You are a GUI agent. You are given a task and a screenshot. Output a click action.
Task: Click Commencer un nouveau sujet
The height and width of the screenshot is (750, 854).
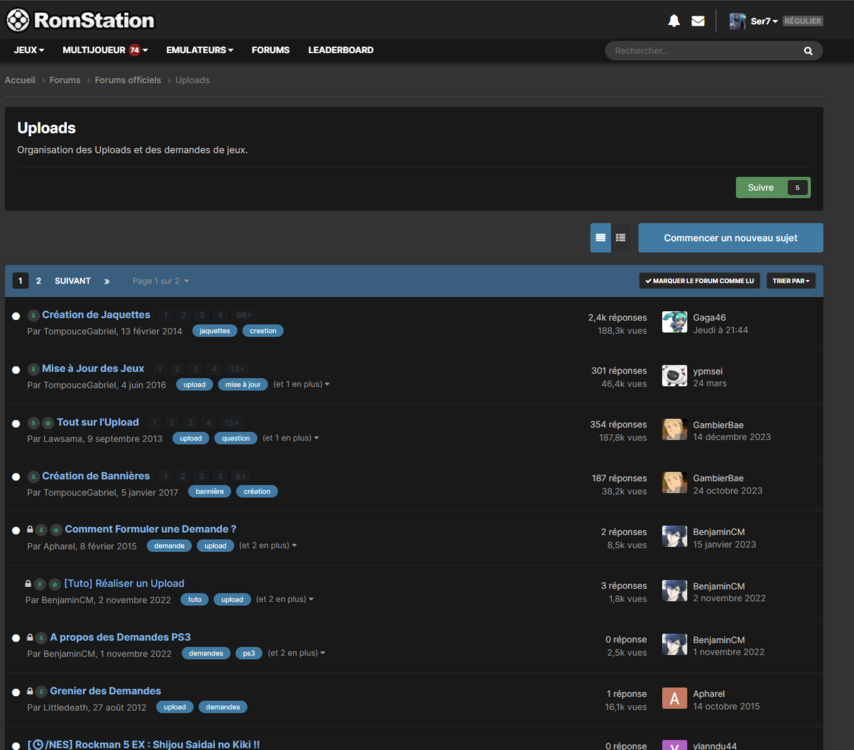tap(730, 238)
